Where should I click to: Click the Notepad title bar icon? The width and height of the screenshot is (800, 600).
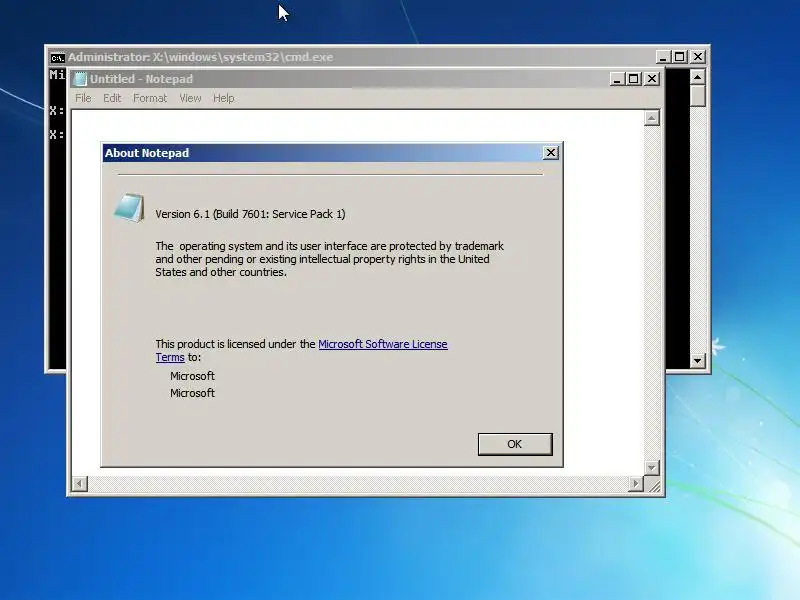tap(80, 79)
